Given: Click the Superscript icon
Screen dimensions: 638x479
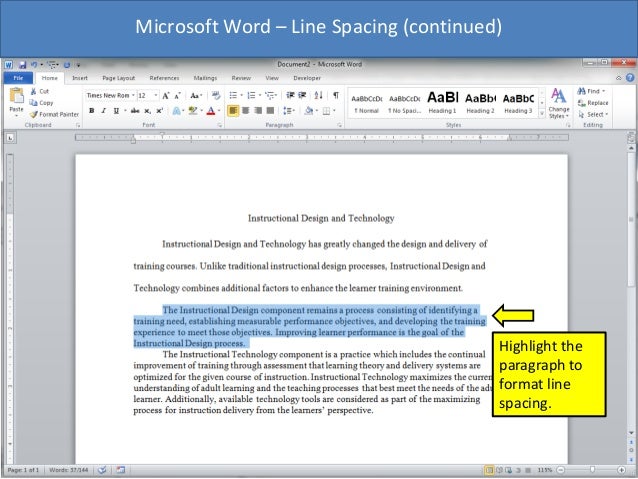Looking at the screenshot, I should [x=160, y=111].
